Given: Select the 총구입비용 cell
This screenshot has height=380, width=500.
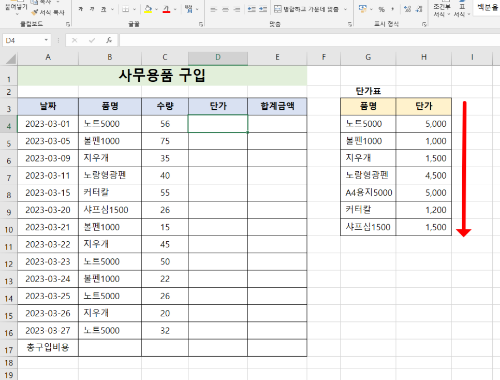Looking at the screenshot, I should pyautogui.click(x=48, y=348).
